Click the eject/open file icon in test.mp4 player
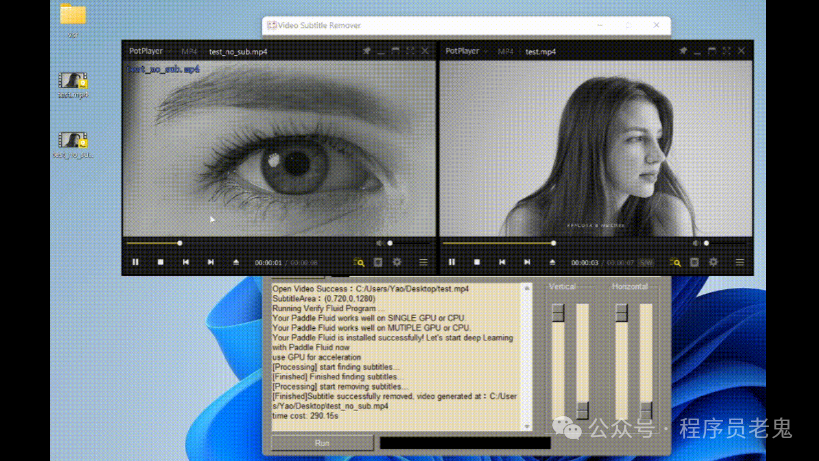The image size is (819, 461). [x=552, y=262]
